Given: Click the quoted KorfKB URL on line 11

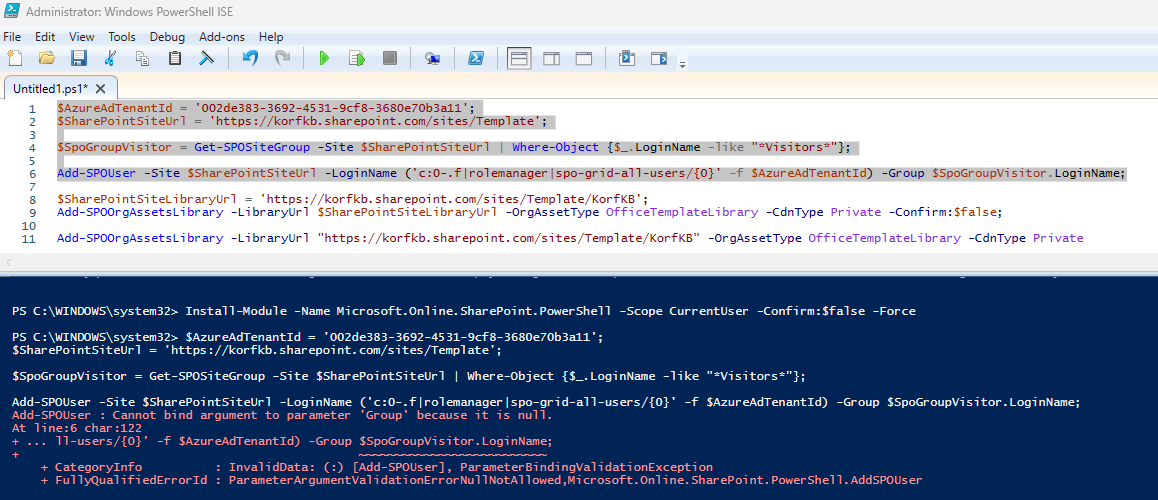Looking at the screenshot, I should pyautogui.click(x=509, y=238).
